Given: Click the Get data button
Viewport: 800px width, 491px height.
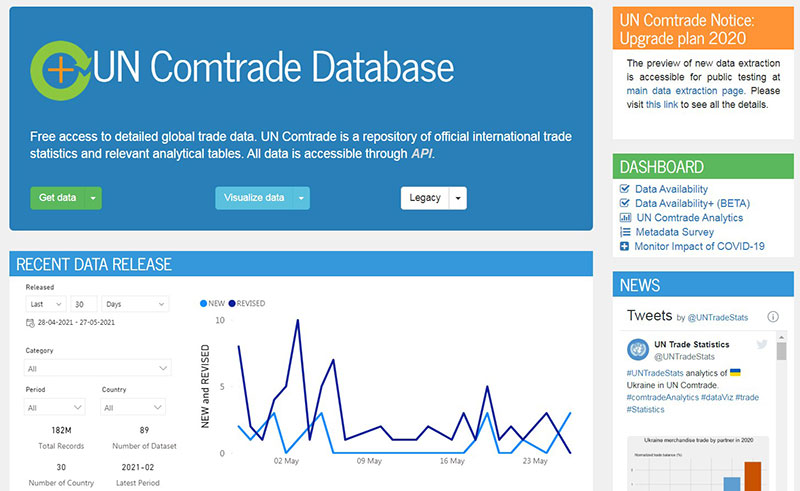Looking at the screenshot, I should [x=58, y=198].
